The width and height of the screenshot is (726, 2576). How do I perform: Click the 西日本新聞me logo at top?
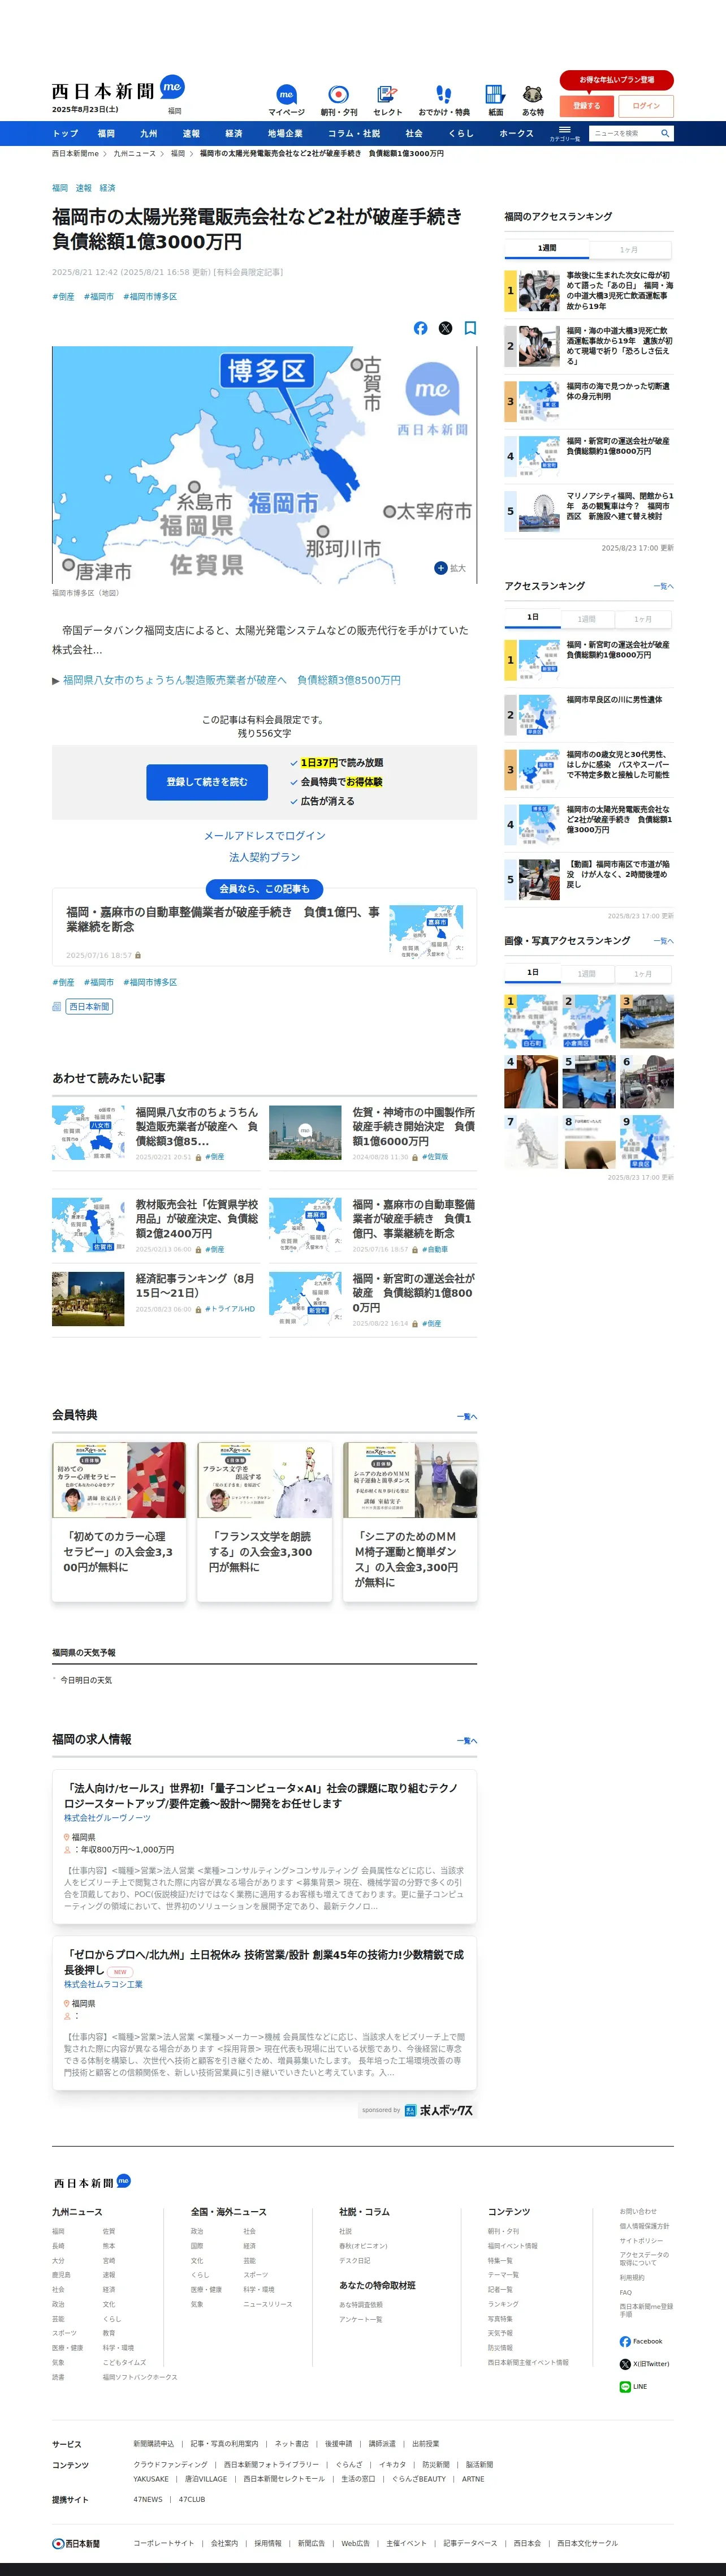tap(118, 89)
